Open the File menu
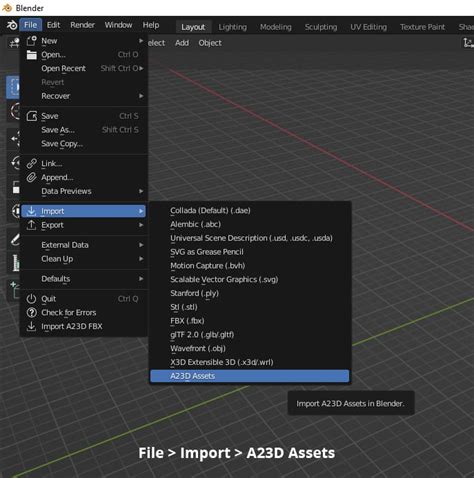Image resolution: width=474 pixels, height=478 pixels. [x=30, y=25]
